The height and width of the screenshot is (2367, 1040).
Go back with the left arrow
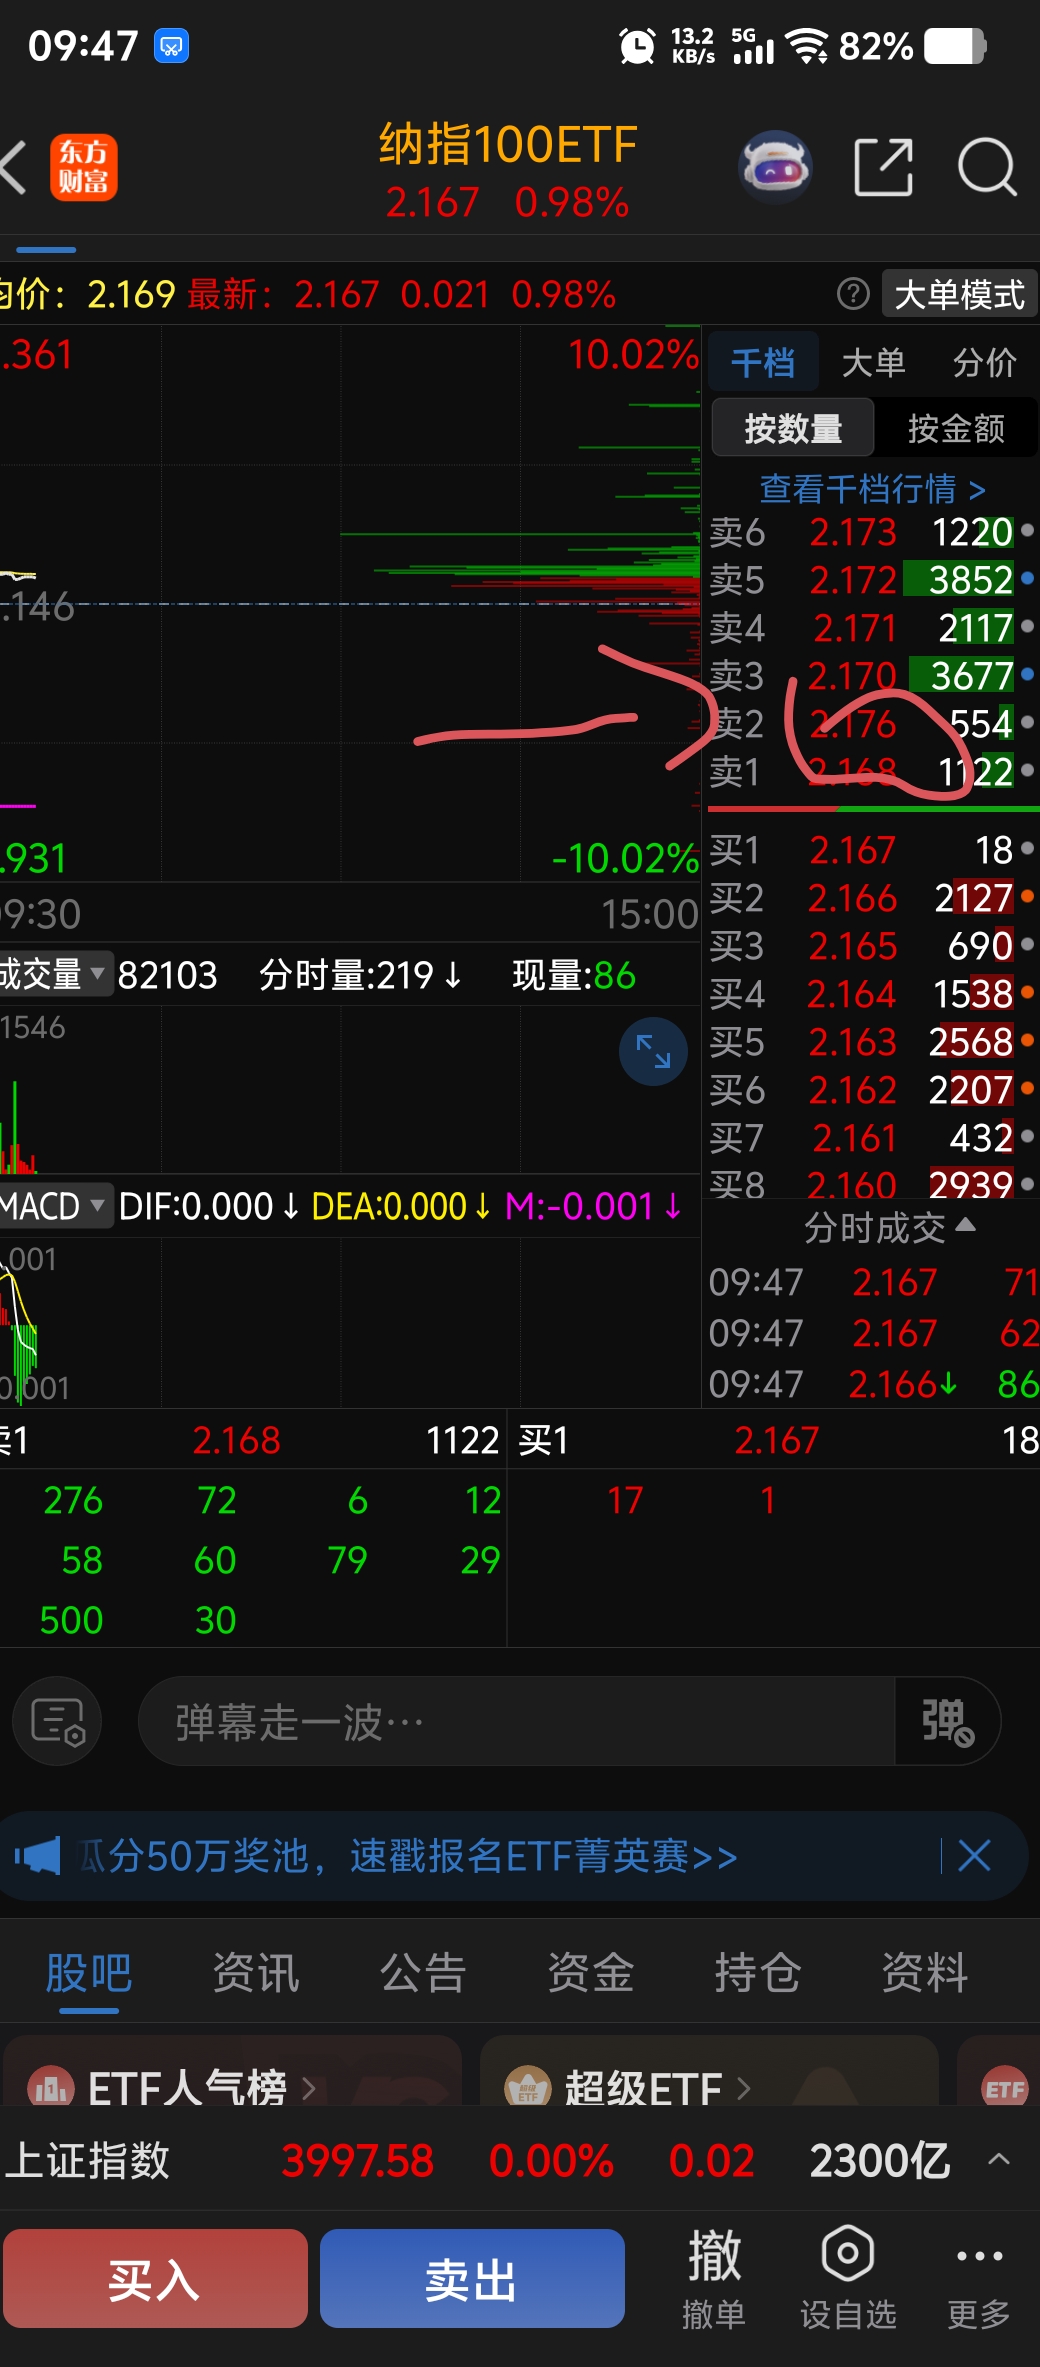[x=14, y=167]
